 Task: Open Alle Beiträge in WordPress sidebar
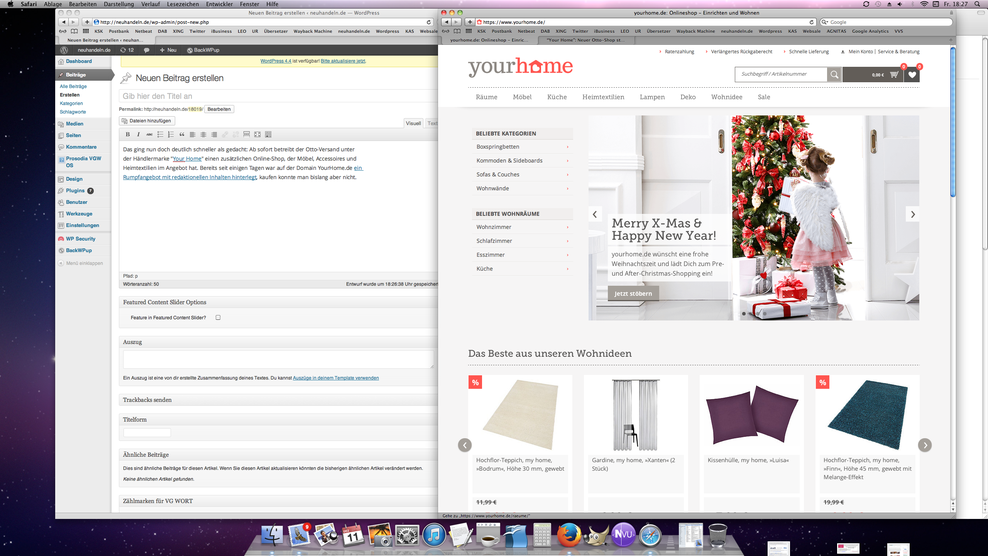pos(73,86)
